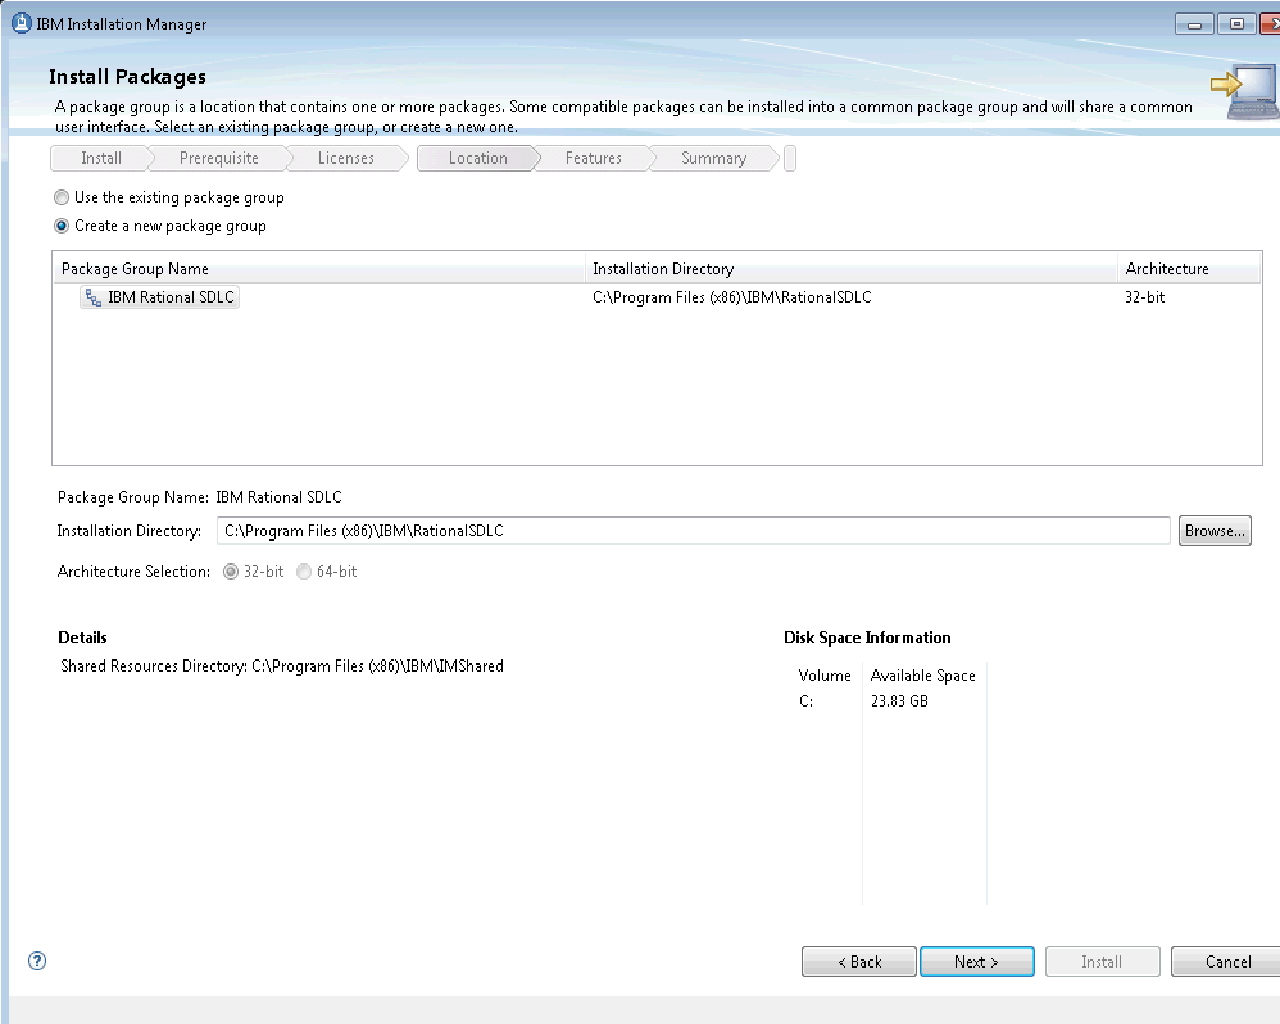Viewport: 1280px width, 1024px height.
Task: Click the Next > button
Action: click(977, 962)
